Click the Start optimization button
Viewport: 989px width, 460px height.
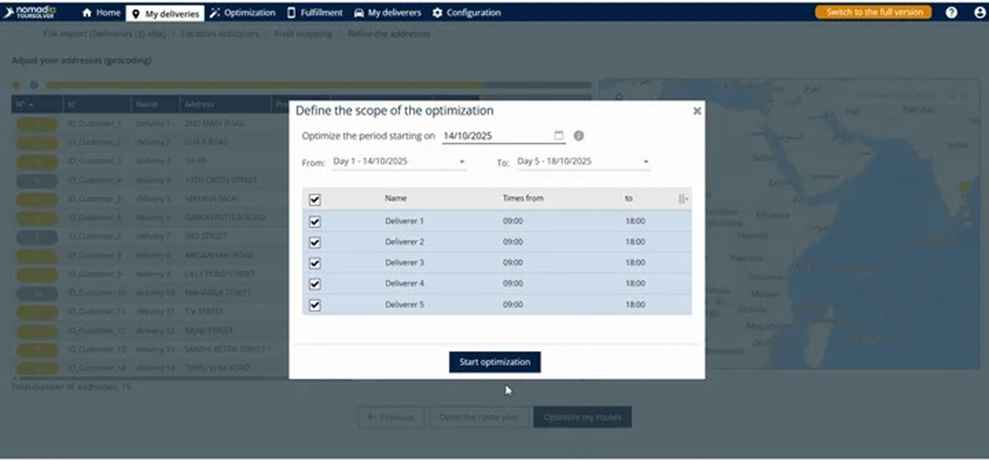point(494,362)
